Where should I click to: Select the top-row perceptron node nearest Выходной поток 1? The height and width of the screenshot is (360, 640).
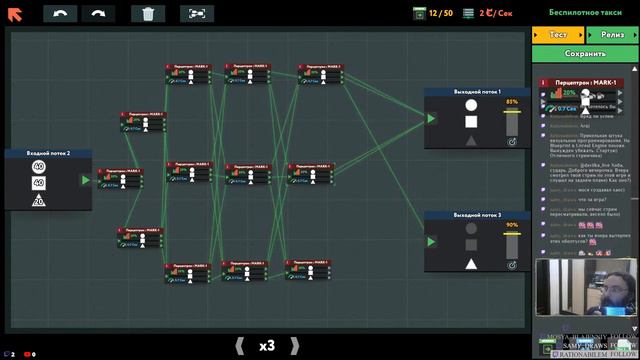click(321, 74)
